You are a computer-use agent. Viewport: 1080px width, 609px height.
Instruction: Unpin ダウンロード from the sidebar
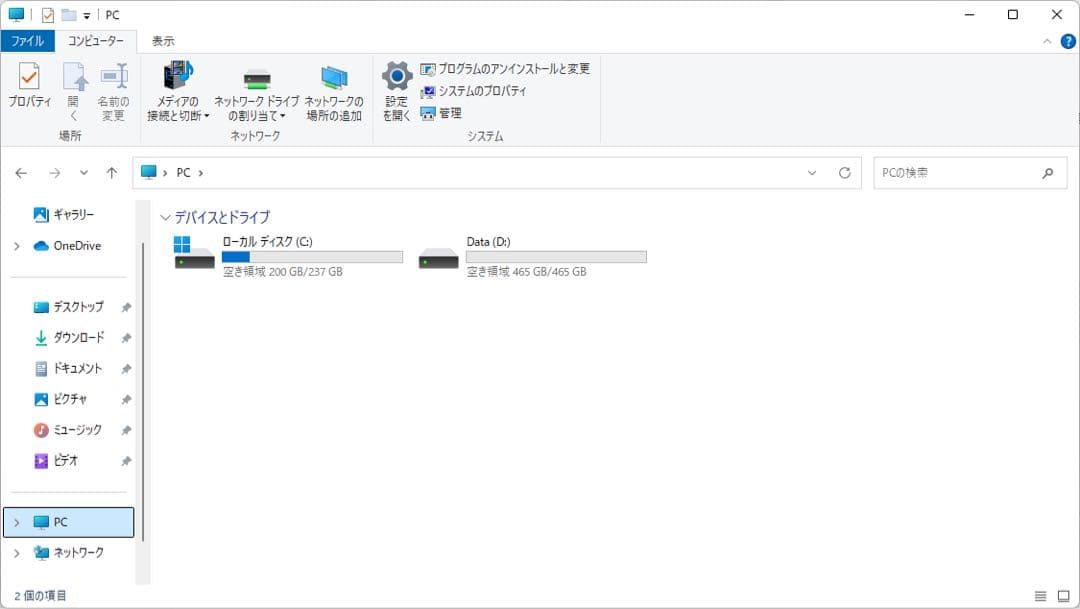(x=126, y=338)
